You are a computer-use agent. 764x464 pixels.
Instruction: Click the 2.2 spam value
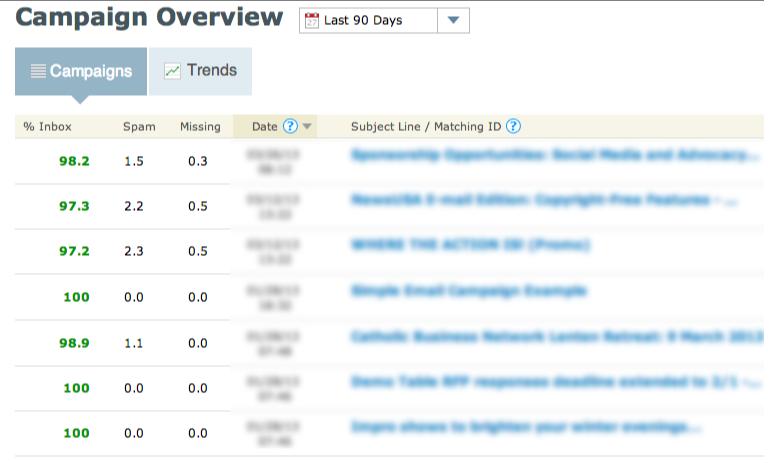[x=134, y=206]
